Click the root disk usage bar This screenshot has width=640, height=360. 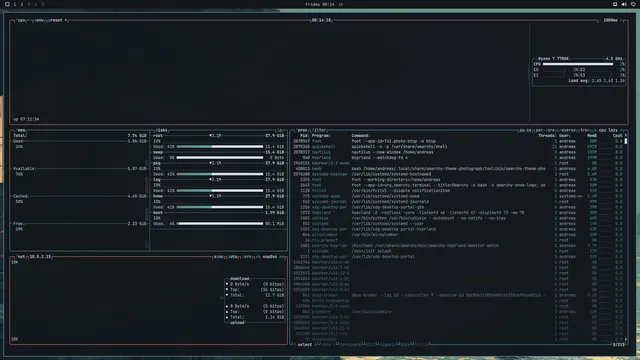(x=220, y=147)
